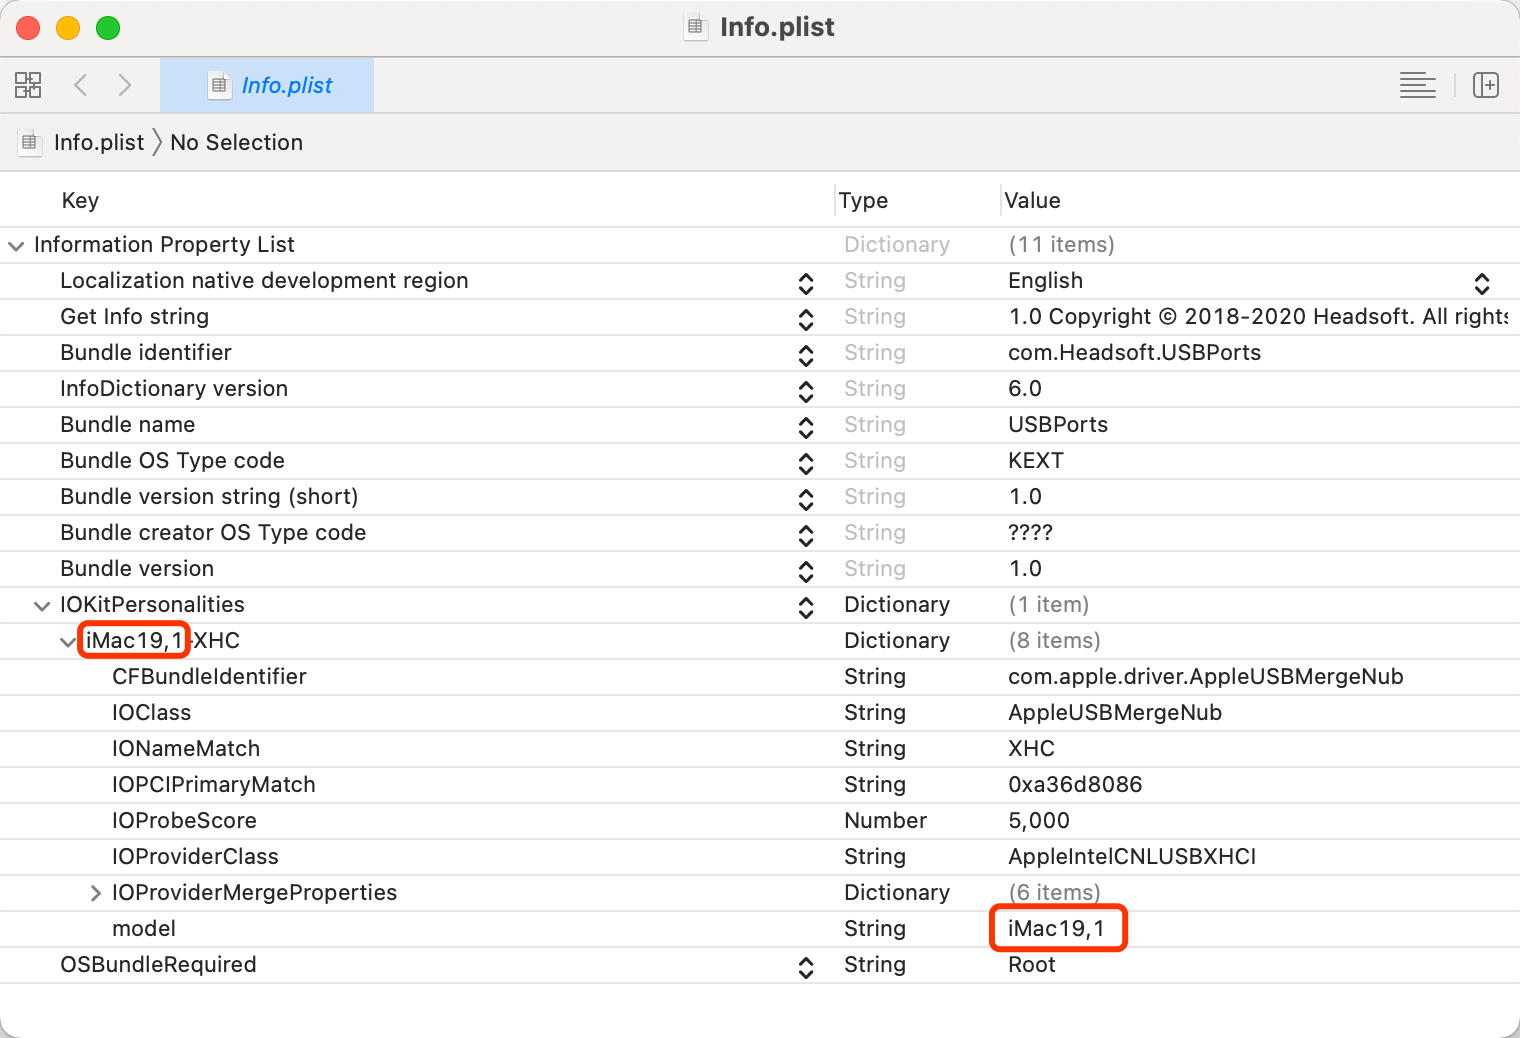The height and width of the screenshot is (1038, 1520).
Task: Go forward with the right arrow
Action: point(125,85)
